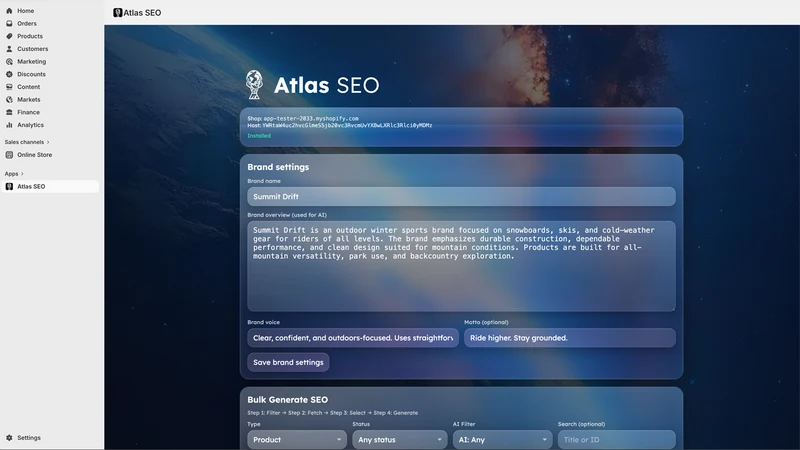Open Content in the sidebar
The height and width of the screenshot is (450, 800).
[x=29, y=87]
